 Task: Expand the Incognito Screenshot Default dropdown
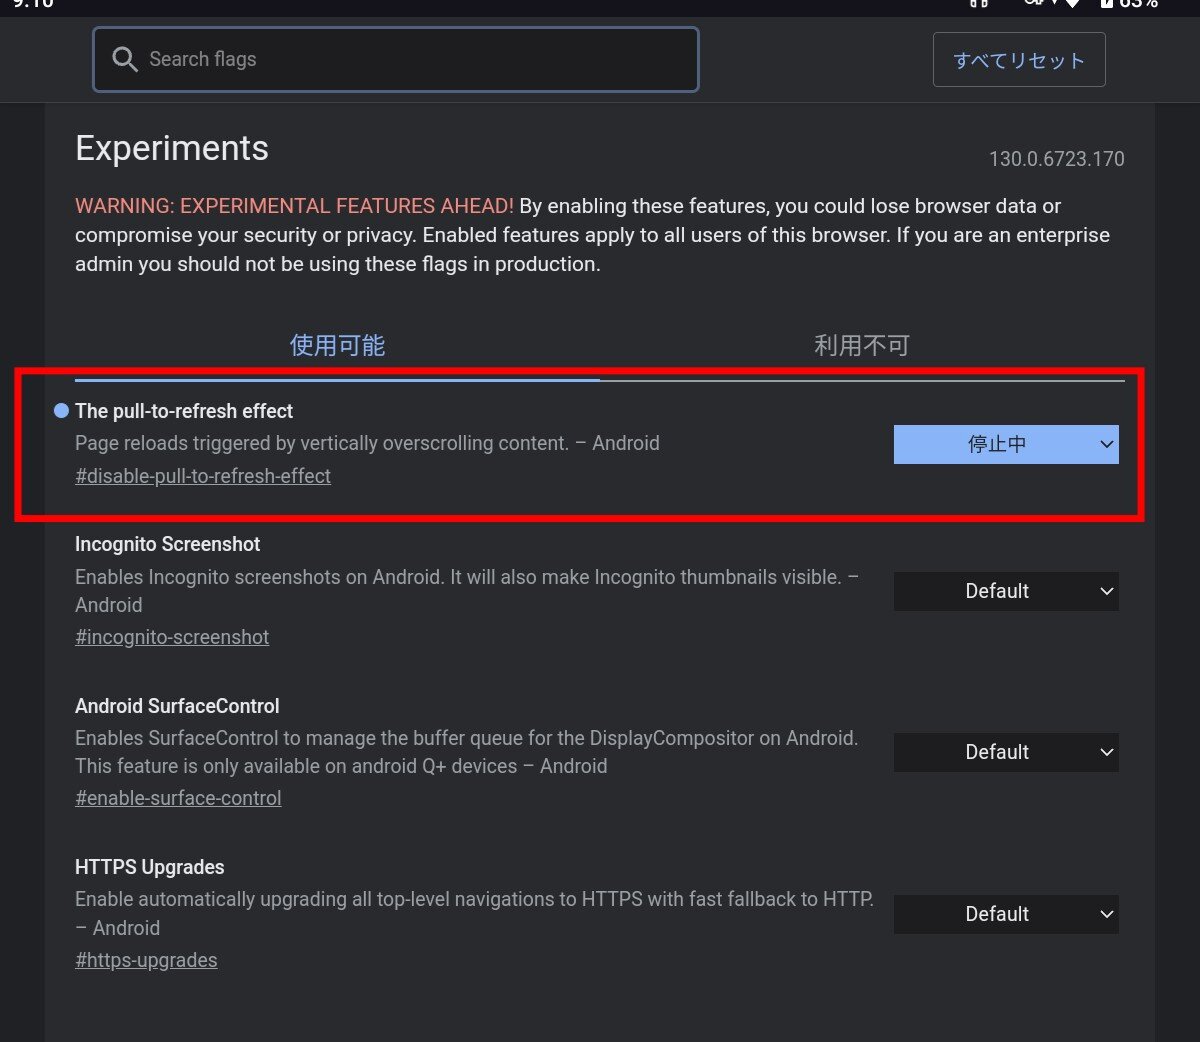tap(1005, 591)
